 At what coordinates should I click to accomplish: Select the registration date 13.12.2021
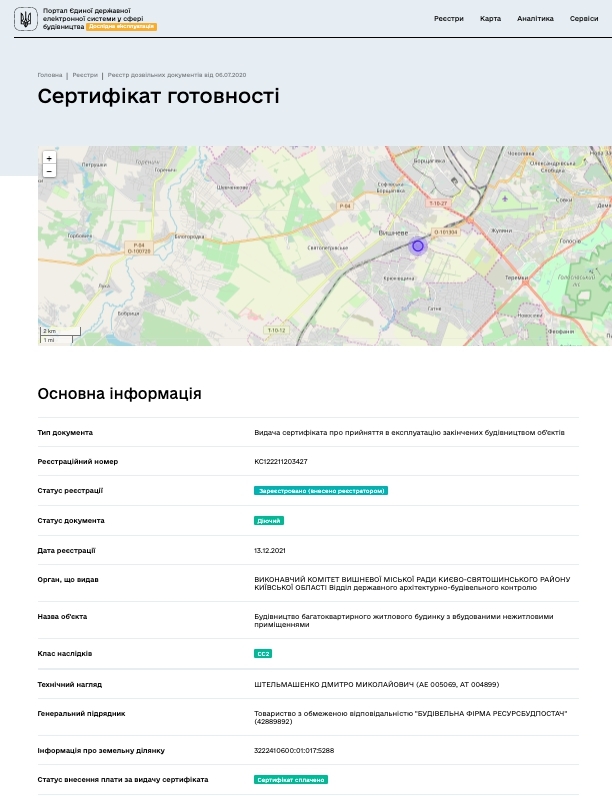coord(269,550)
